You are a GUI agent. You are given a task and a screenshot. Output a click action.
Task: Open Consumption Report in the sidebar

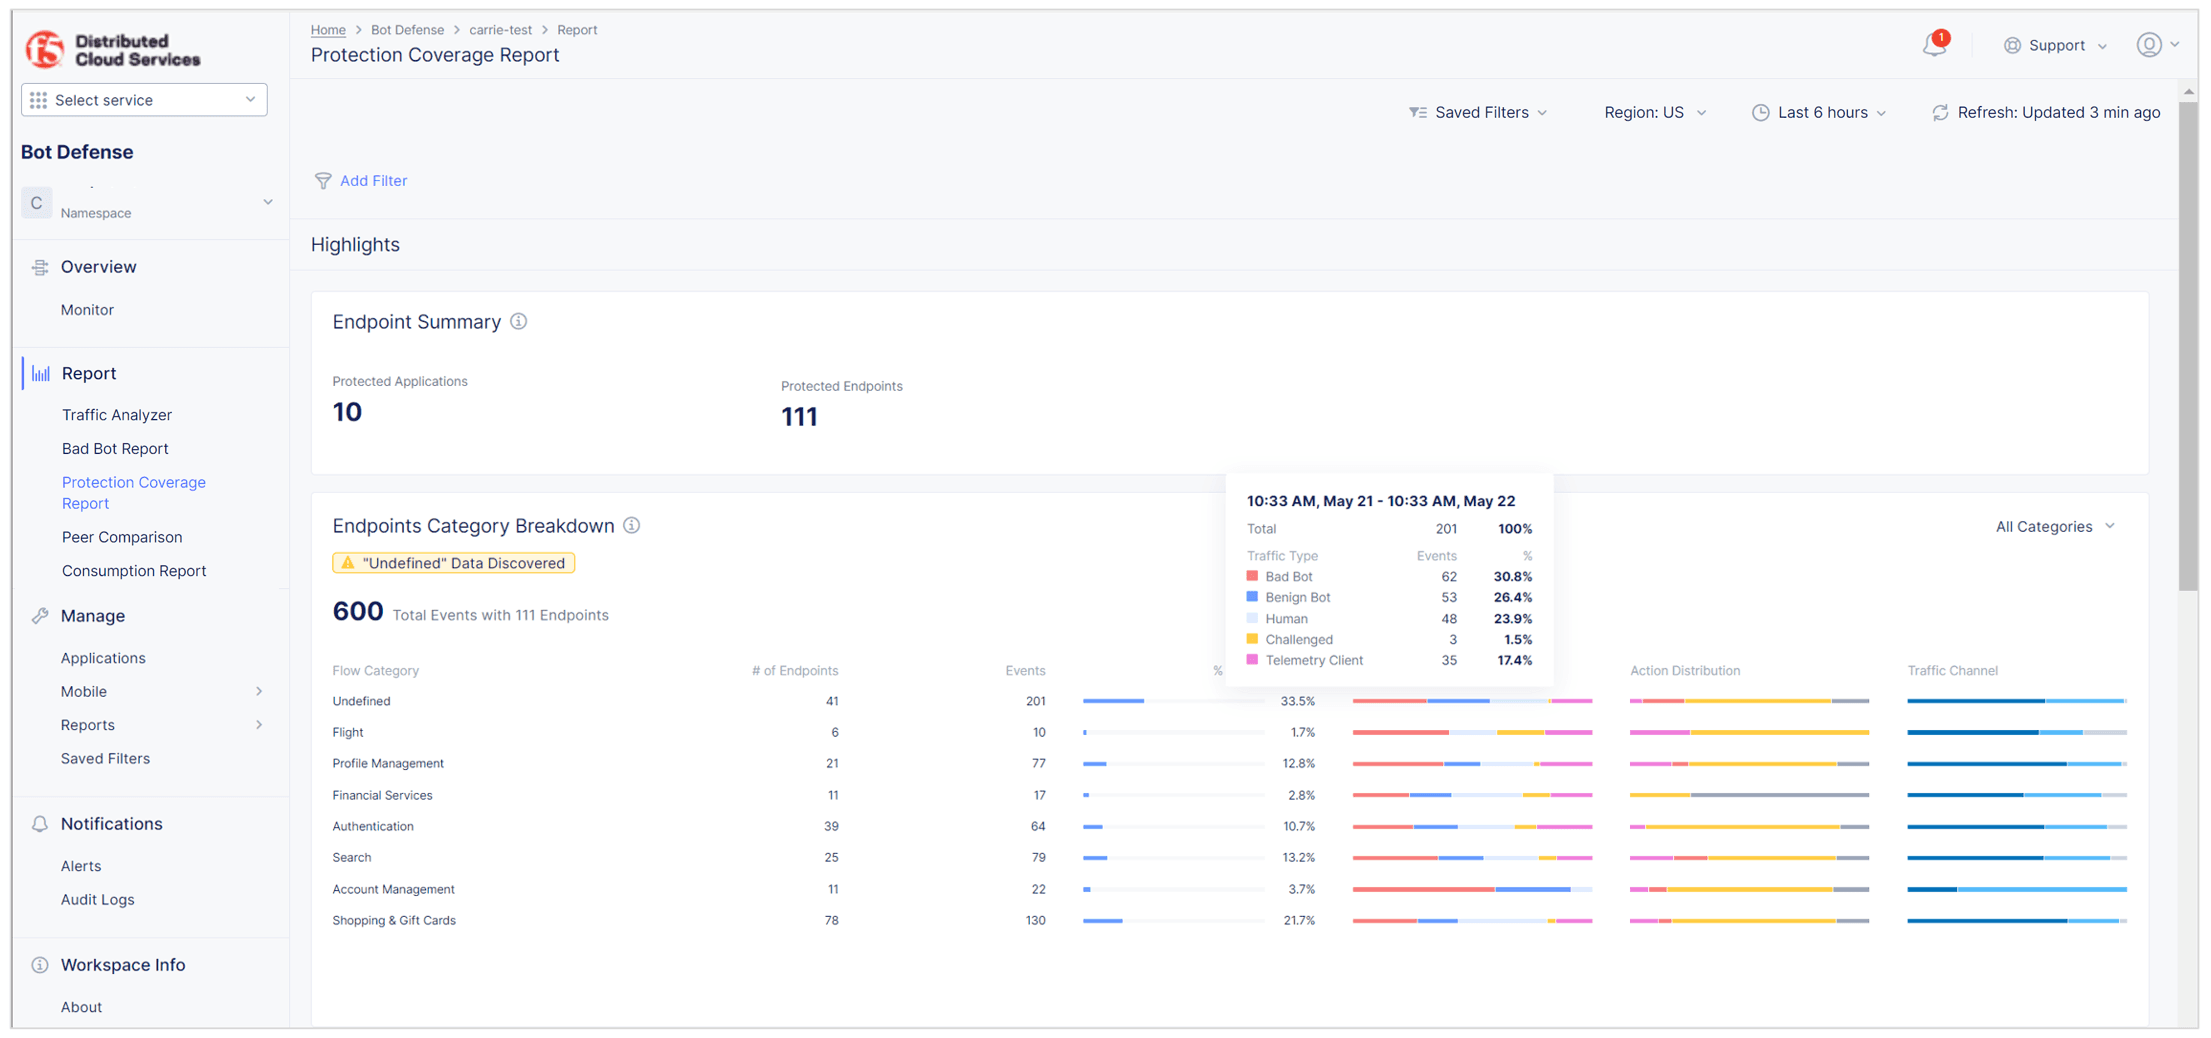[134, 571]
